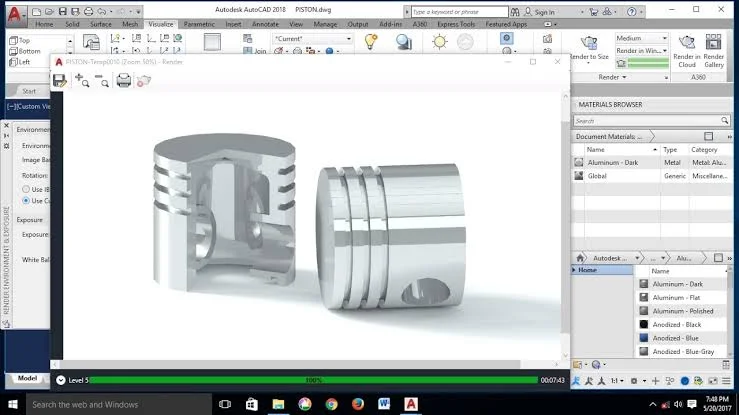Click the Render in Cloud teapot icon

point(687,42)
